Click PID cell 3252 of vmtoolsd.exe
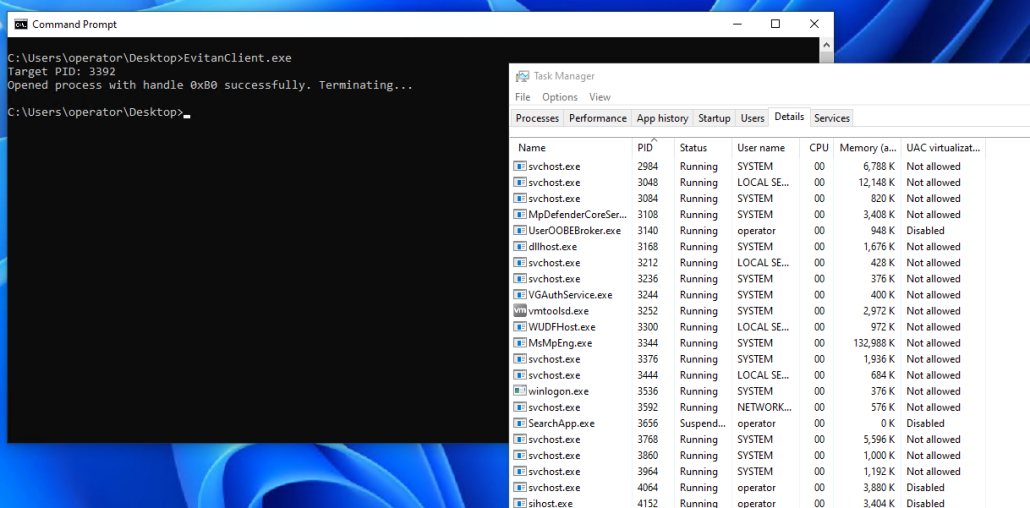Image resolution: width=1030 pixels, height=508 pixels. coord(648,311)
